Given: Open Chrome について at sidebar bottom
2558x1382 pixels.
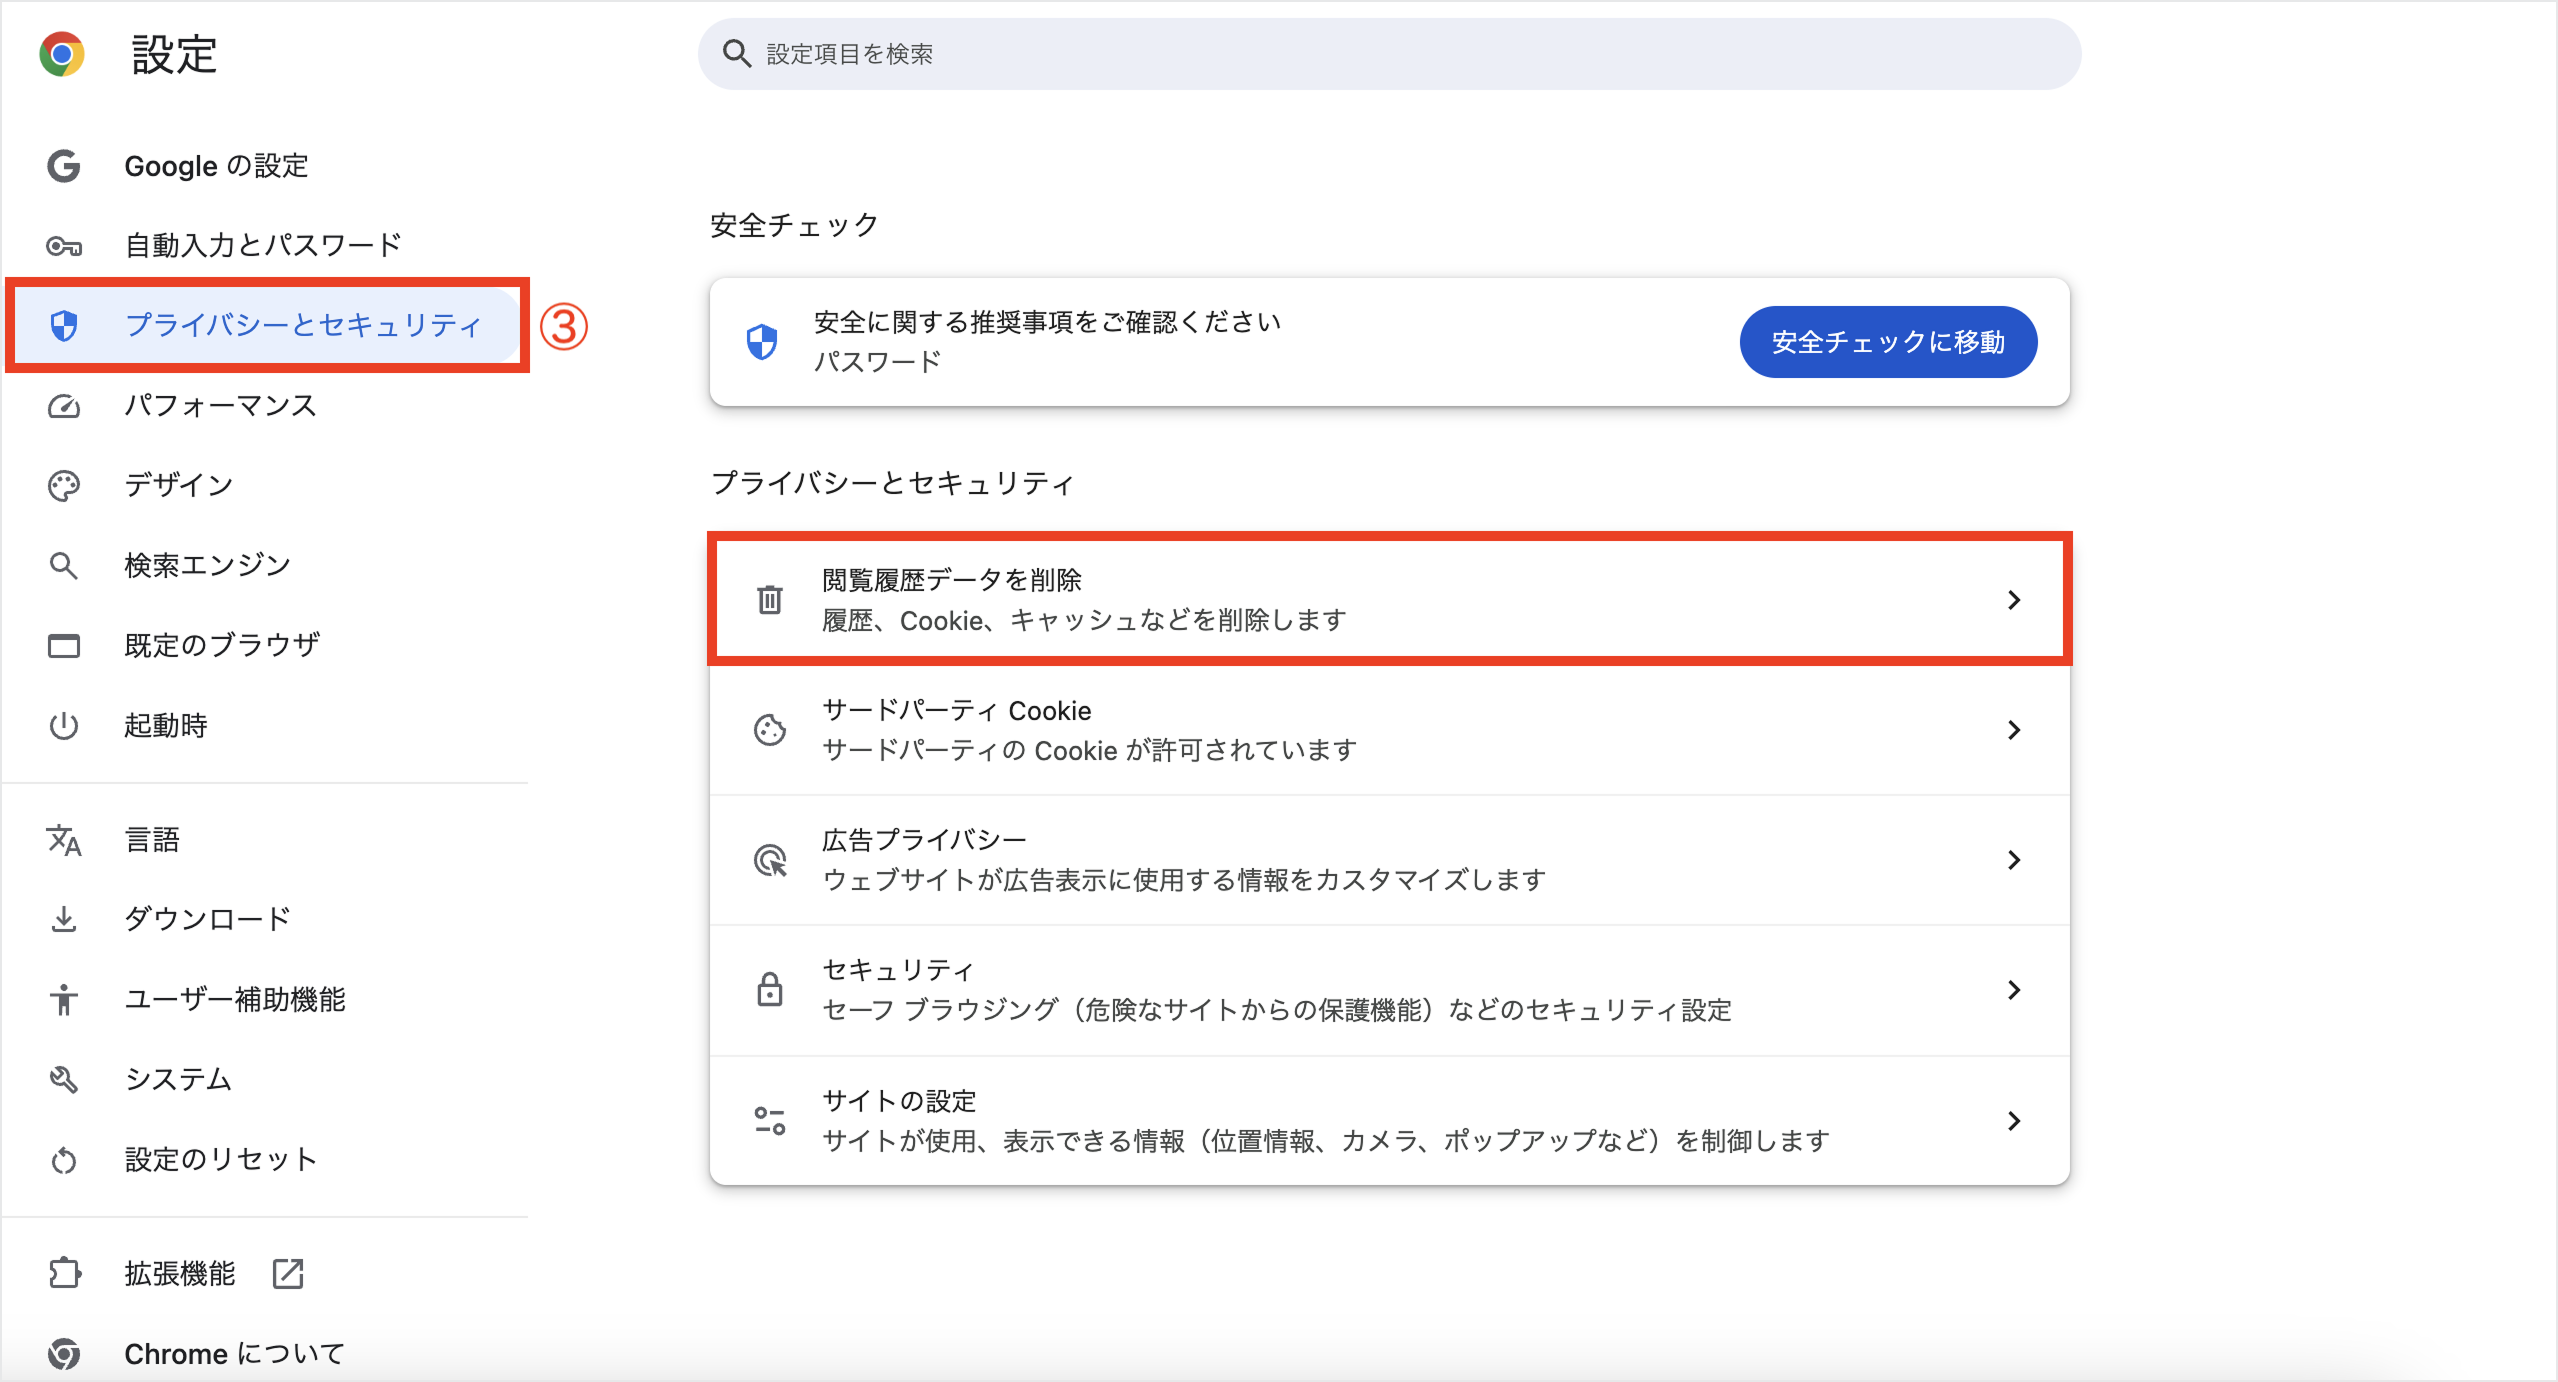Looking at the screenshot, I should [233, 1354].
